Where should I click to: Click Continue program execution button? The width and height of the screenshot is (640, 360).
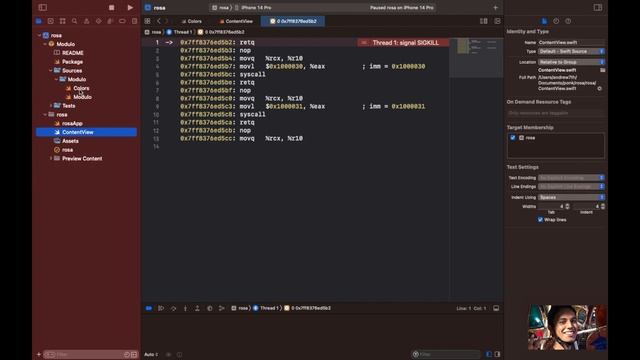[161, 308]
